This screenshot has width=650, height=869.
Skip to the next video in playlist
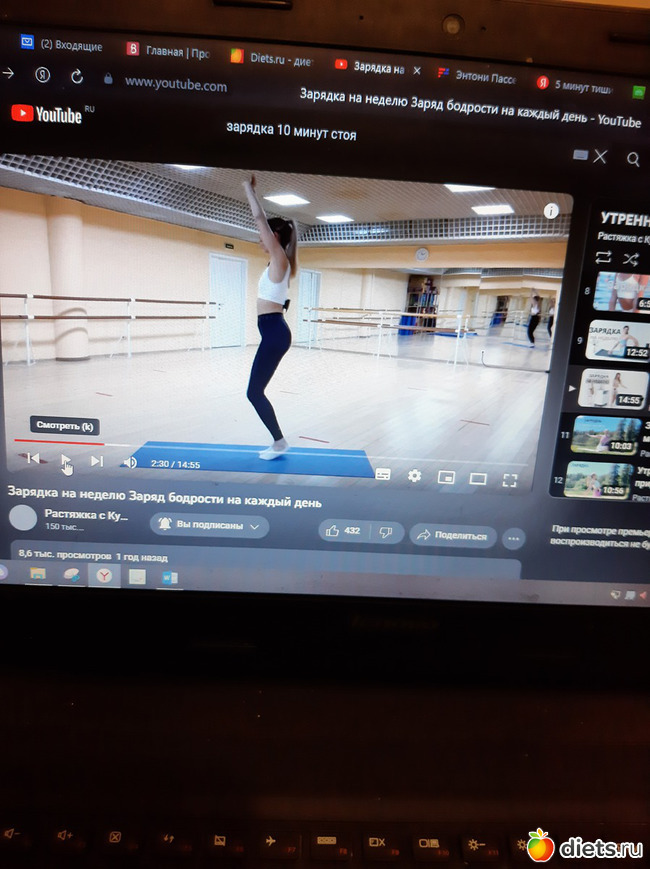pyautogui.click(x=97, y=461)
